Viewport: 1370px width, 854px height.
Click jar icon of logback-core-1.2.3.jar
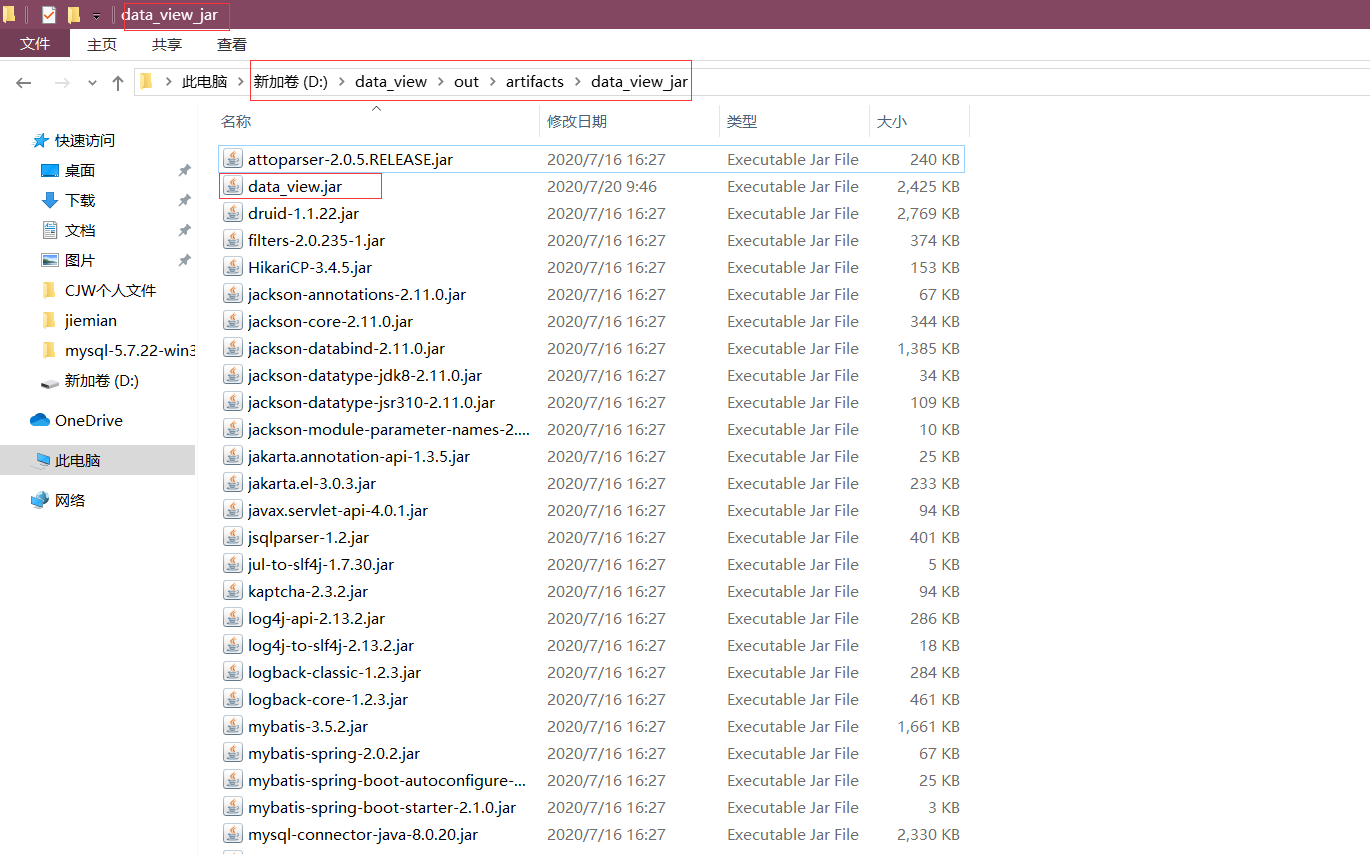point(233,699)
